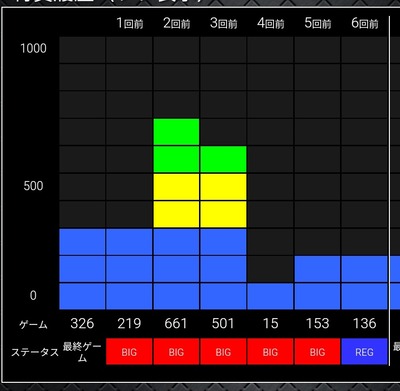Click the top green block in the 2回前 column

tap(176, 132)
